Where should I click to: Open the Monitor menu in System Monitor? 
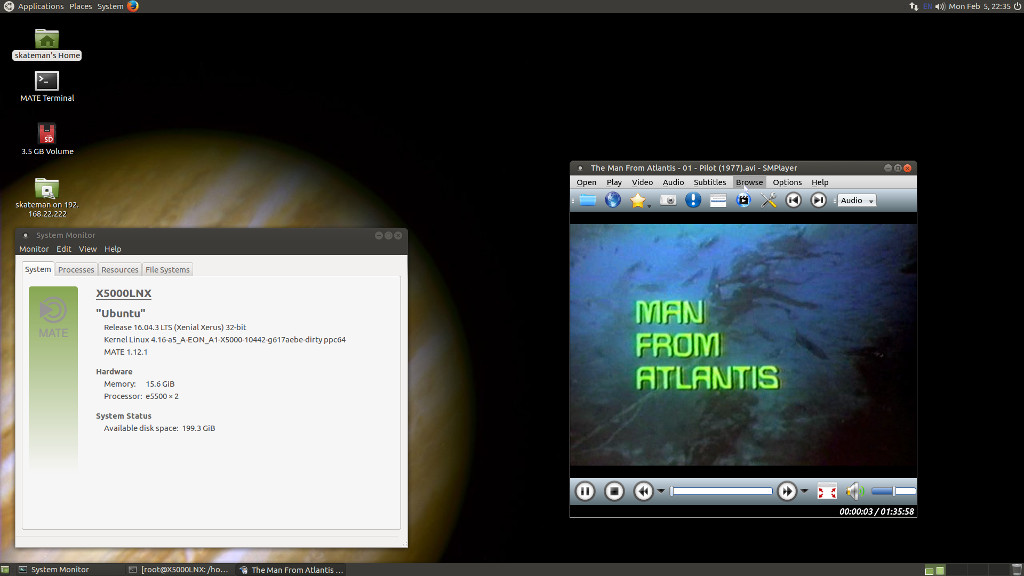pos(34,249)
